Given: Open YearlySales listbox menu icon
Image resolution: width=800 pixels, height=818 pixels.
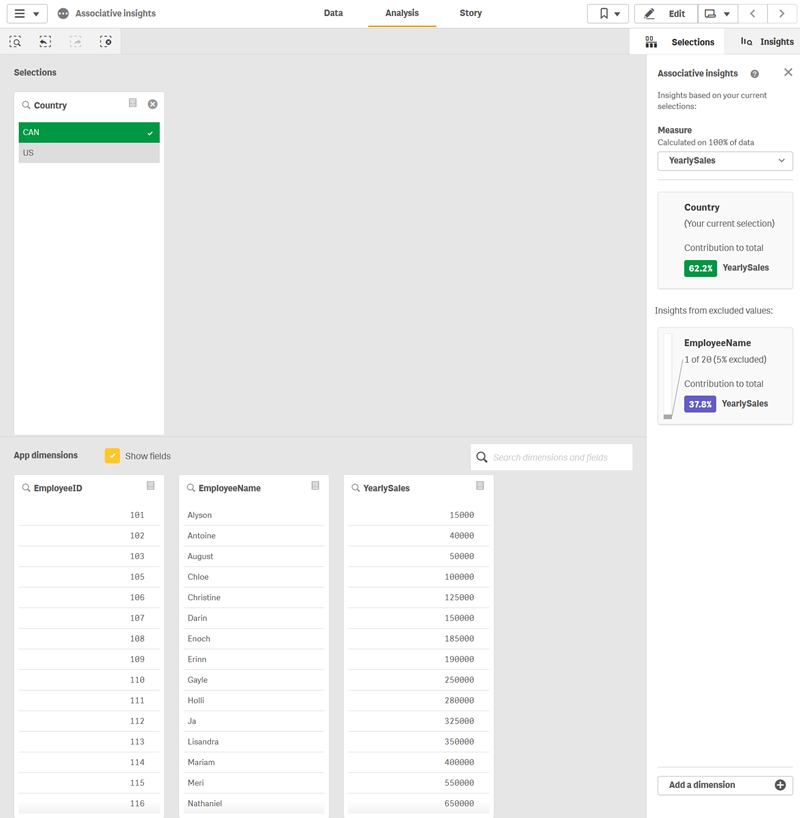Looking at the screenshot, I should coord(481,486).
